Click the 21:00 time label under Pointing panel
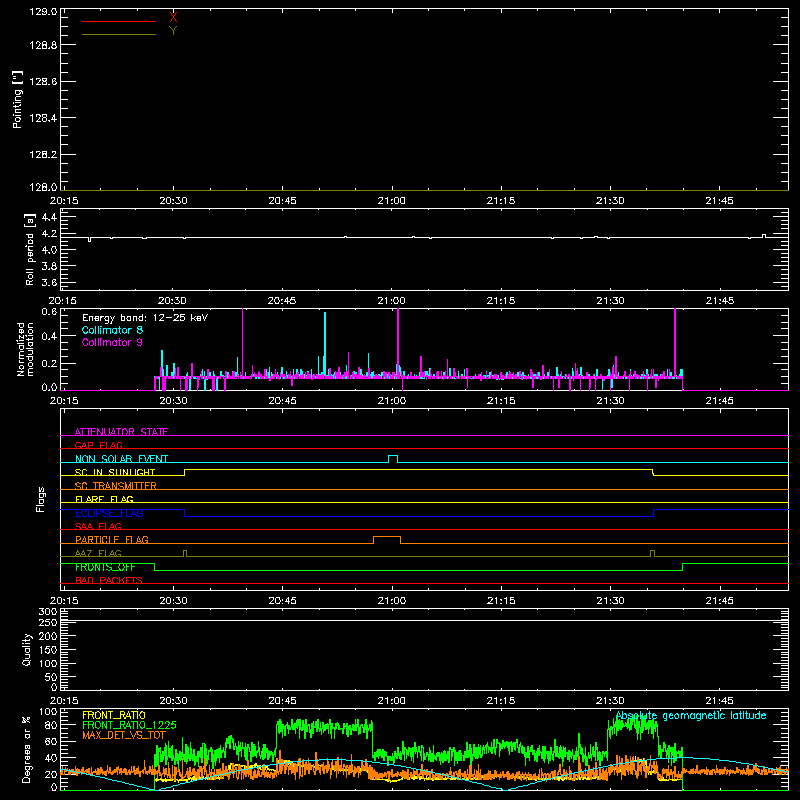Viewport: 800px width, 800px height. [x=392, y=201]
